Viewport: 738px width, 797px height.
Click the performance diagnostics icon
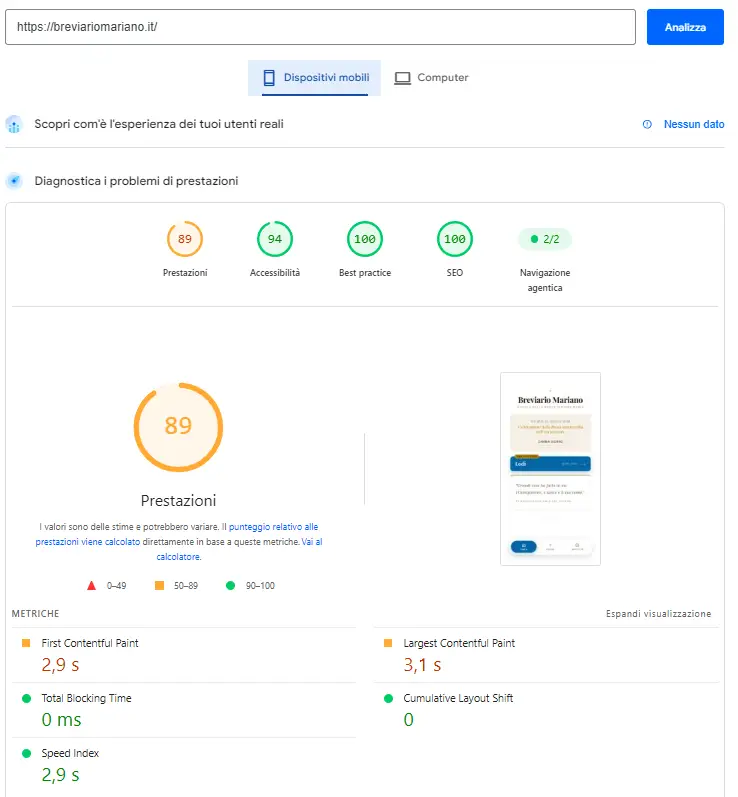click(14, 180)
